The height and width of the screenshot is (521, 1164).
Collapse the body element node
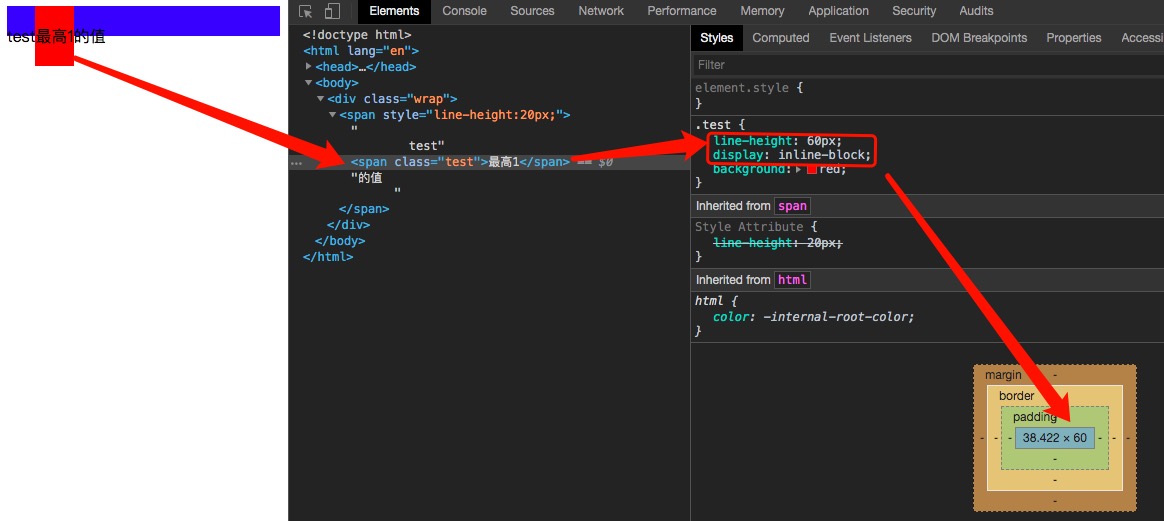[309, 83]
